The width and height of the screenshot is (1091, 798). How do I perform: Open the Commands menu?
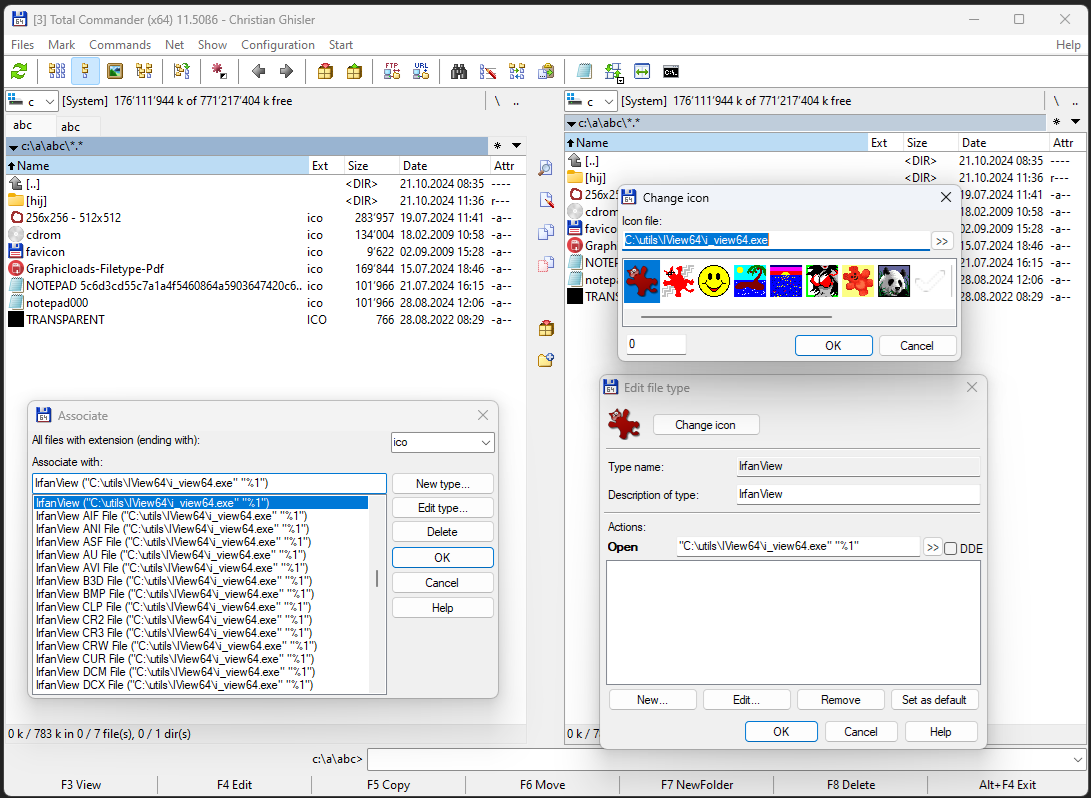[120, 45]
